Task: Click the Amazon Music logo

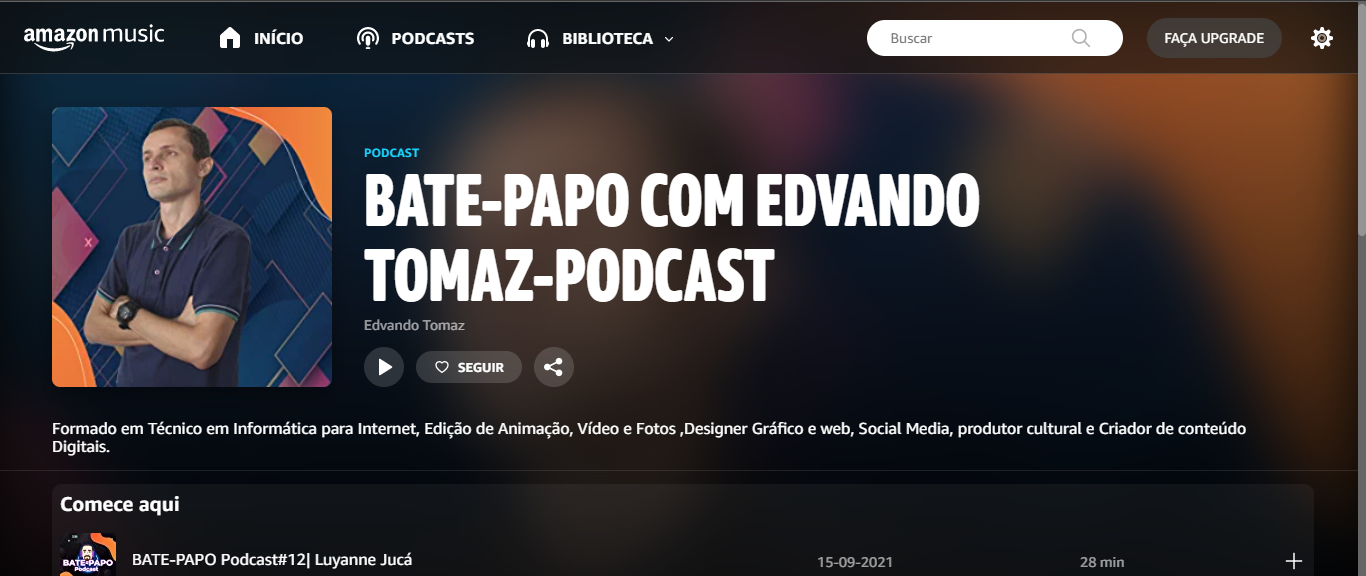Action: coord(94,38)
